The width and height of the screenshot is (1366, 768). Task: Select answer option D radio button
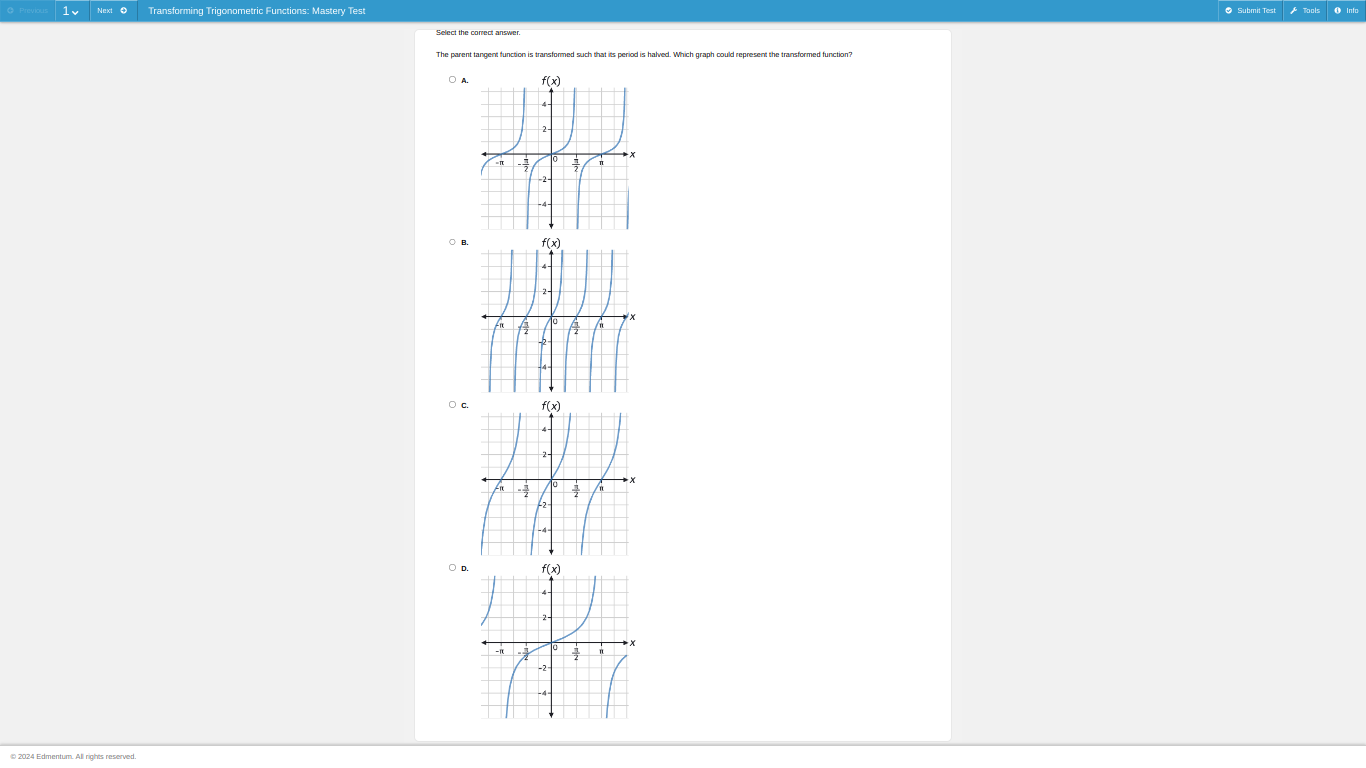pyautogui.click(x=452, y=568)
